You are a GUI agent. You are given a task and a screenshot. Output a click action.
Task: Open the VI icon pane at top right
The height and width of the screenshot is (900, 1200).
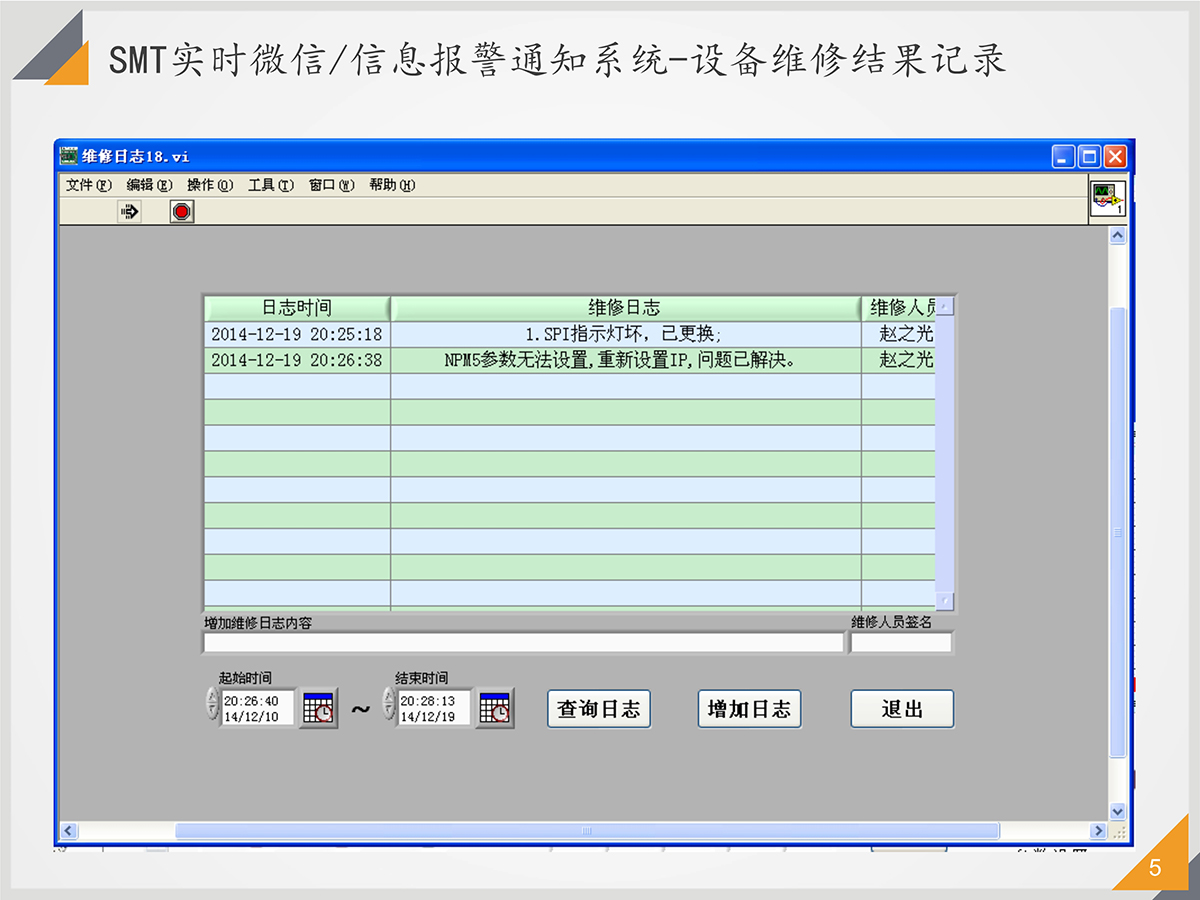pos(1107,199)
